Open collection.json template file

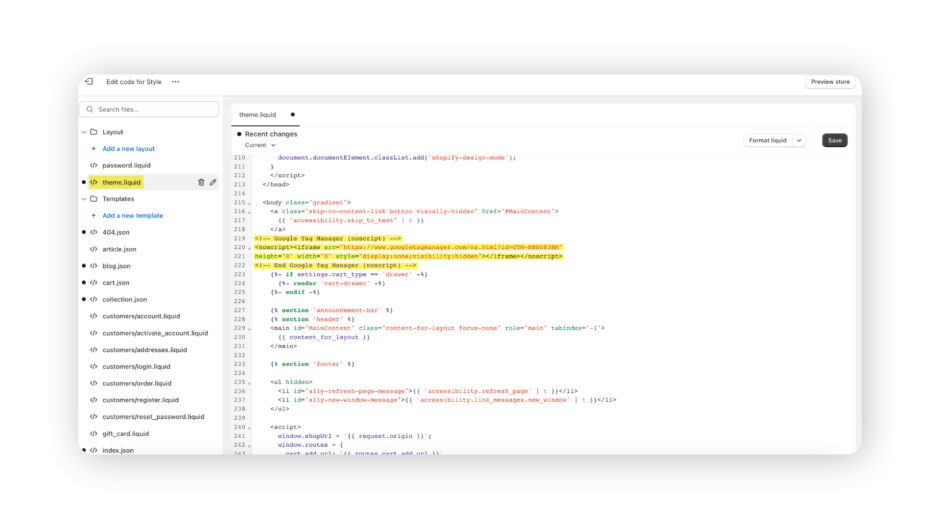click(x=125, y=300)
